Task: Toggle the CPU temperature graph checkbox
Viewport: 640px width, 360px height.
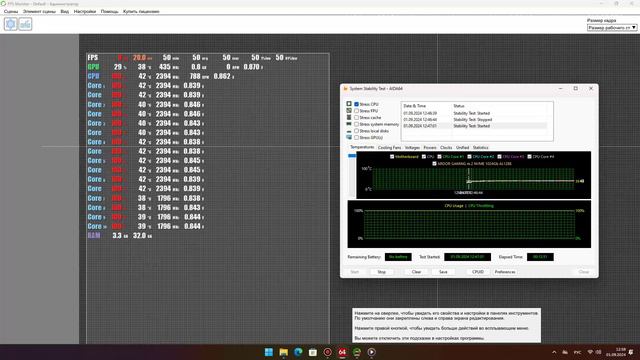Action: coord(424,157)
